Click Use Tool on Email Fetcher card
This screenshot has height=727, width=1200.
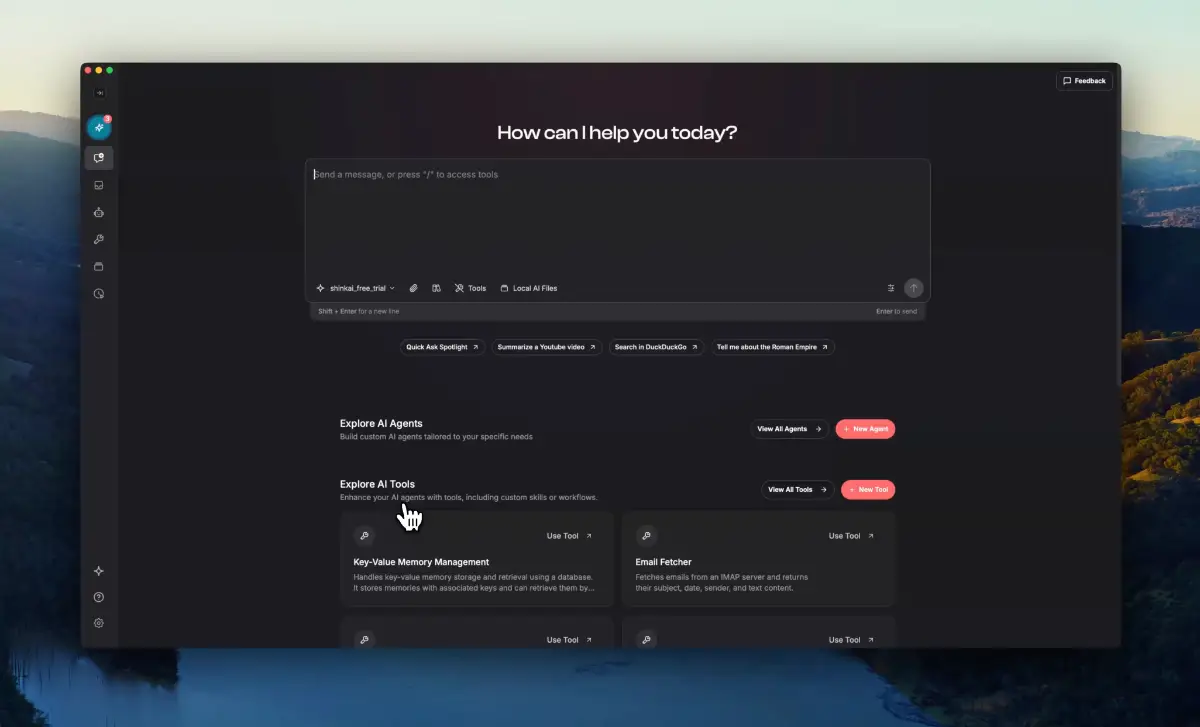[851, 536]
